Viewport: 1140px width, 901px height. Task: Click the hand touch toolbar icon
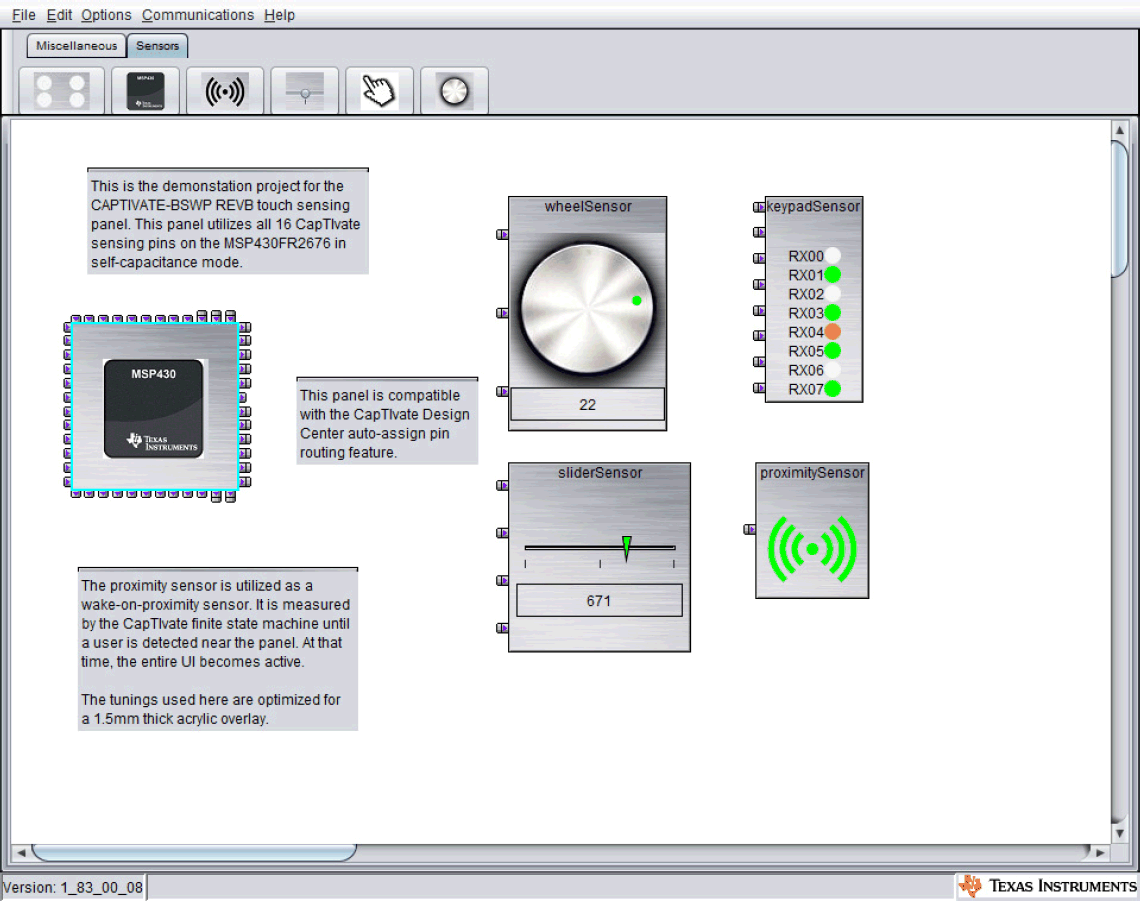(379, 92)
